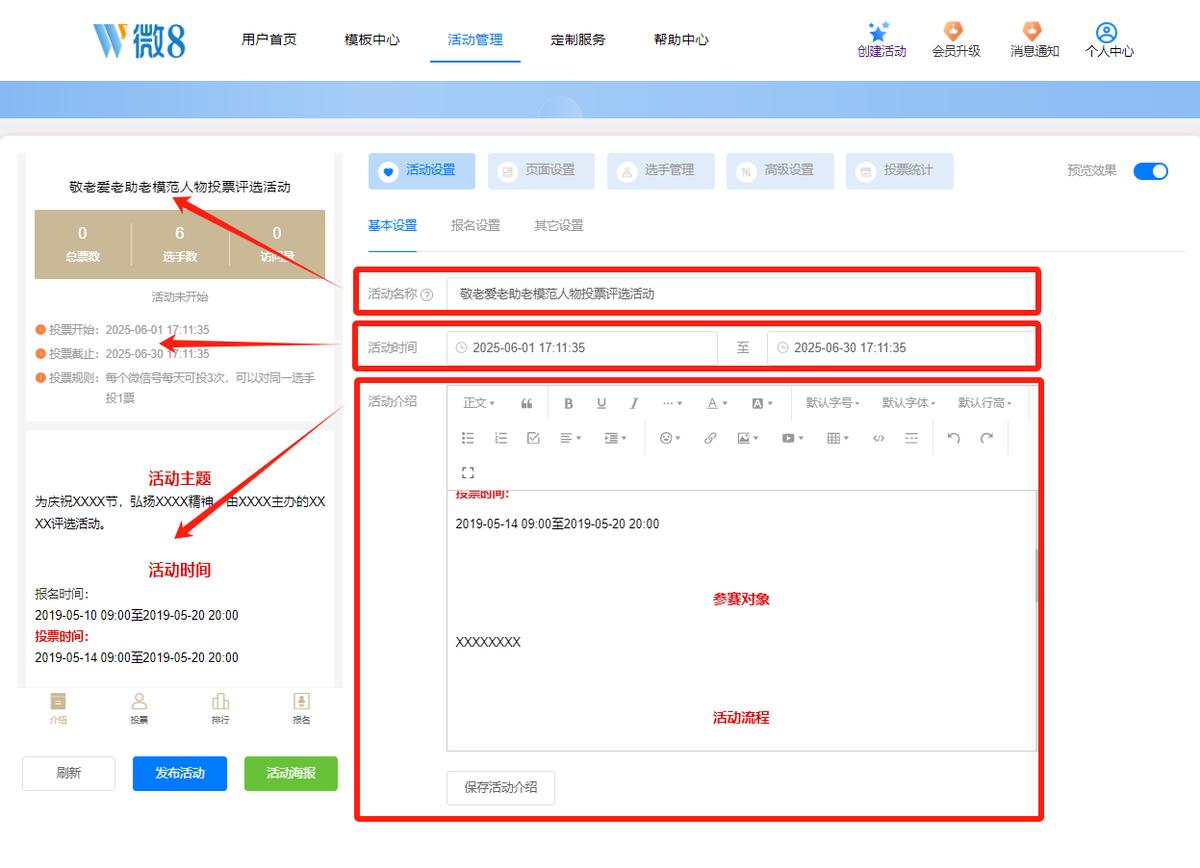Open the more text styles dropdown
1200x868 pixels.
coord(672,403)
